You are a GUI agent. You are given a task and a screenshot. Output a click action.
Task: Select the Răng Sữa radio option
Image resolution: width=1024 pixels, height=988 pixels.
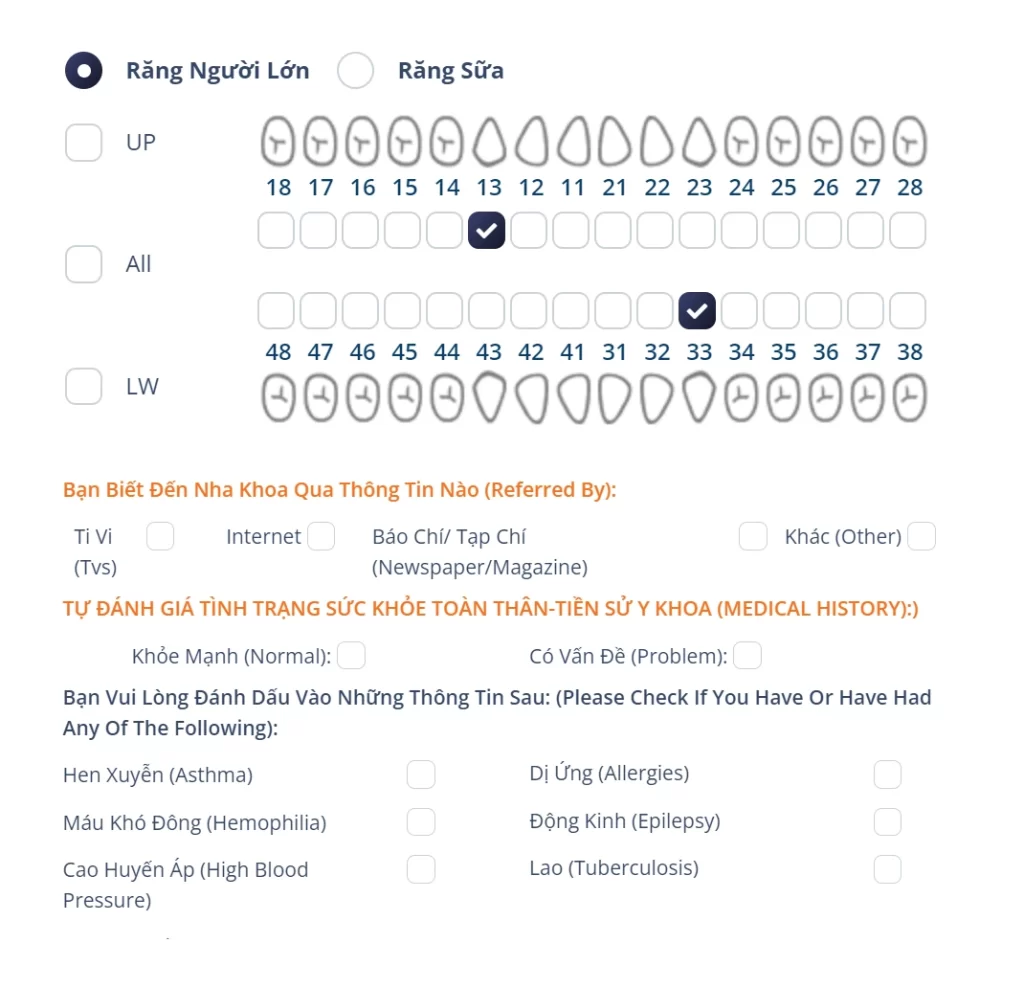pos(355,71)
